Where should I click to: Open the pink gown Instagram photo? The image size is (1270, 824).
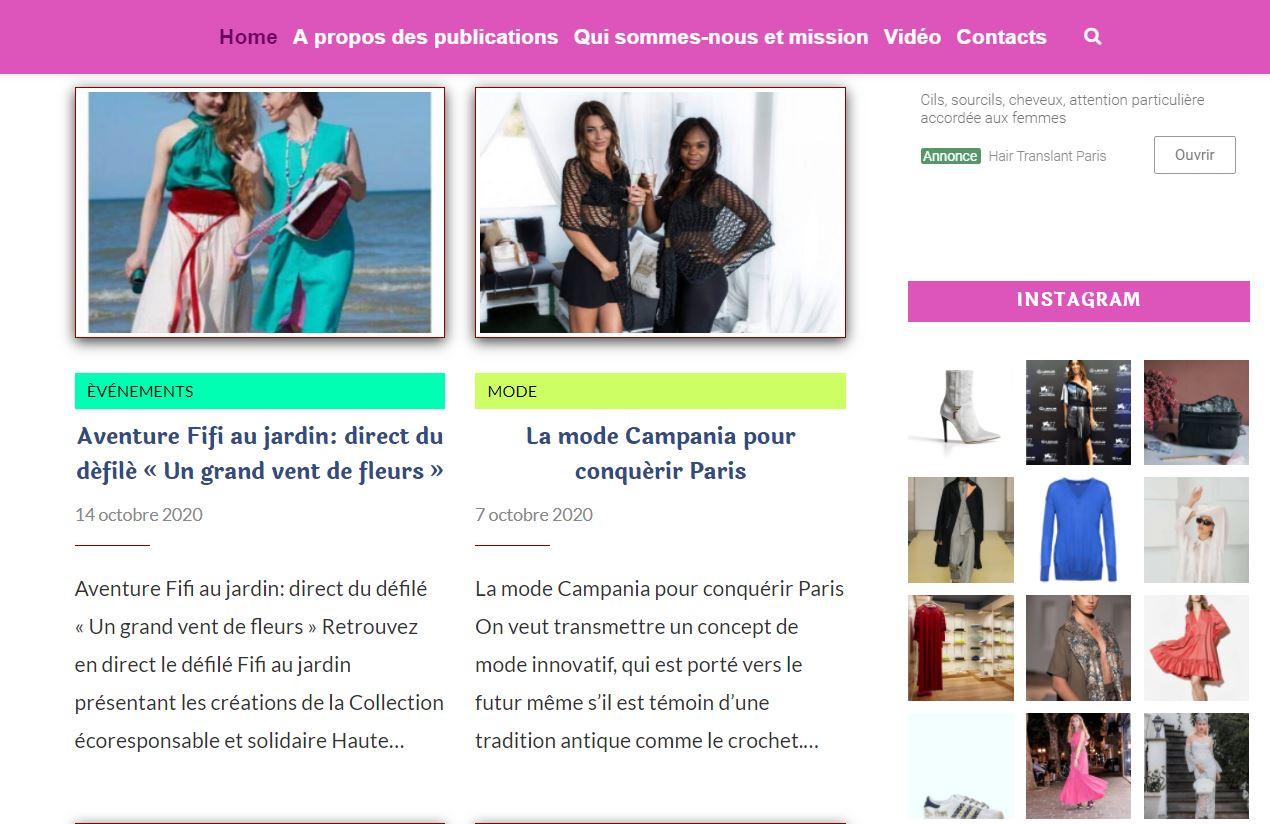[x=1078, y=766]
